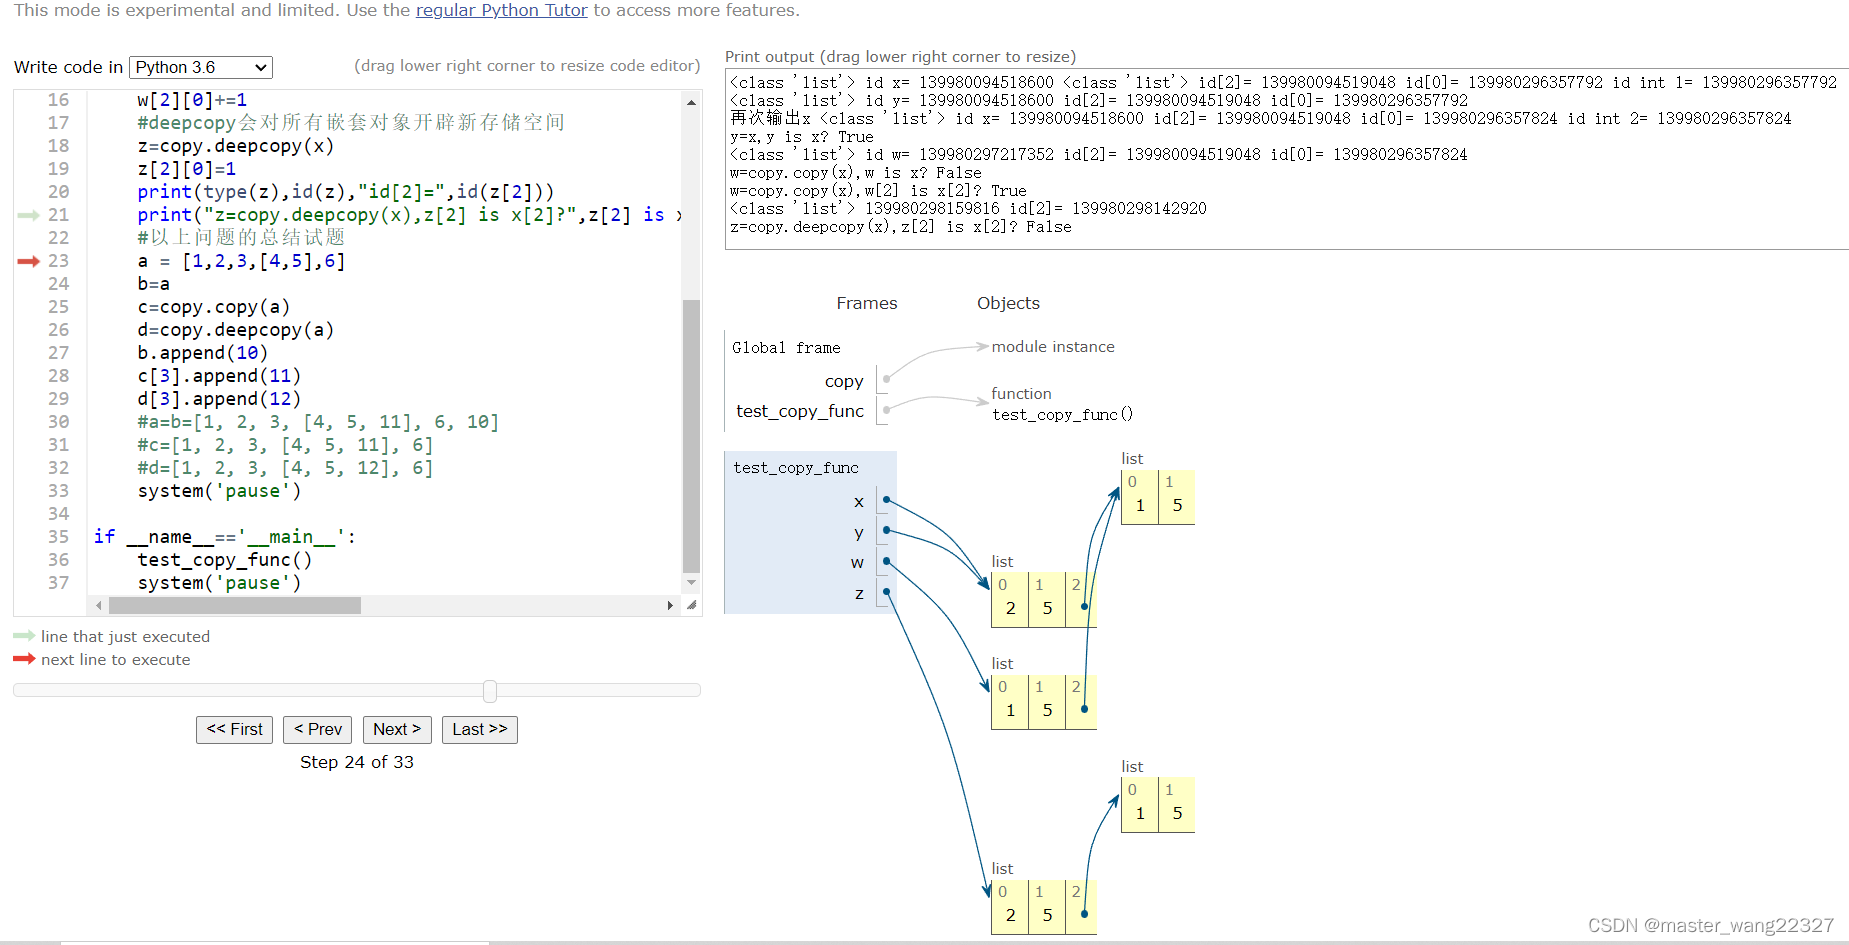The height and width of the screenshot is (945, 1849).
Task: Click the Next > navigation button
Action: pos(396,729)
